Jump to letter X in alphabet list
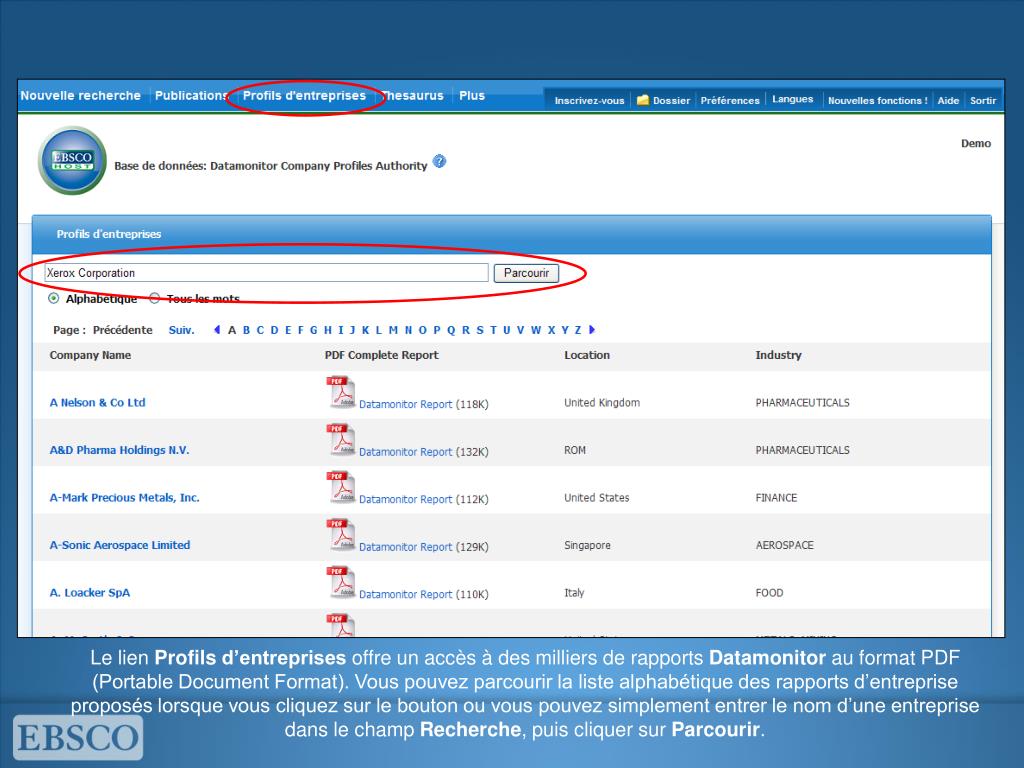 (x=551, y=330)
